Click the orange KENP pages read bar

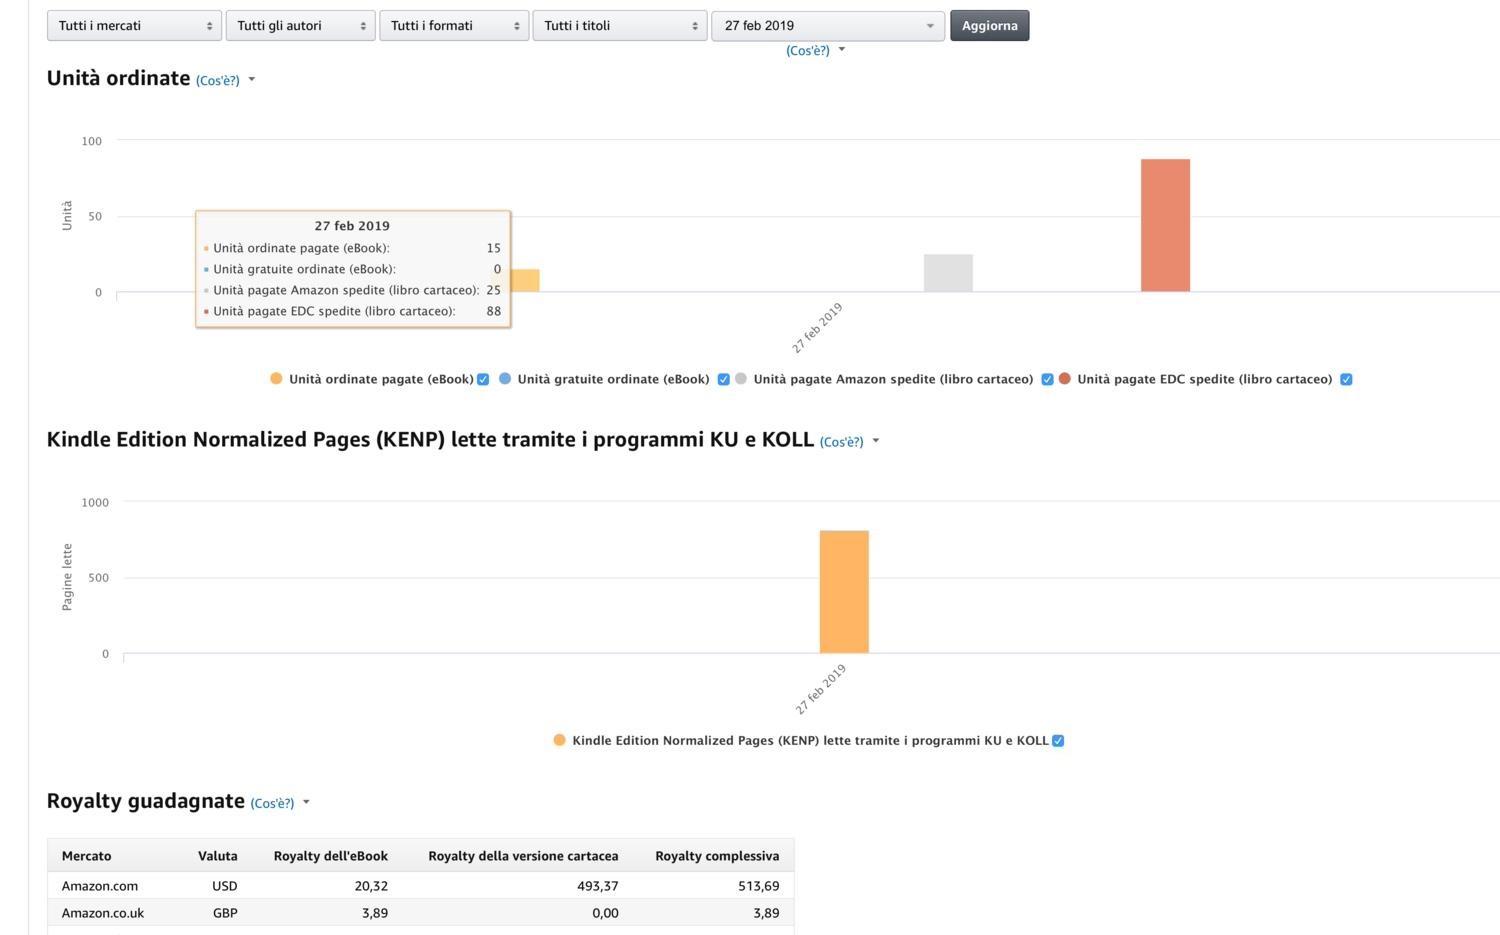pyautogui.click(x=844, y=592)
